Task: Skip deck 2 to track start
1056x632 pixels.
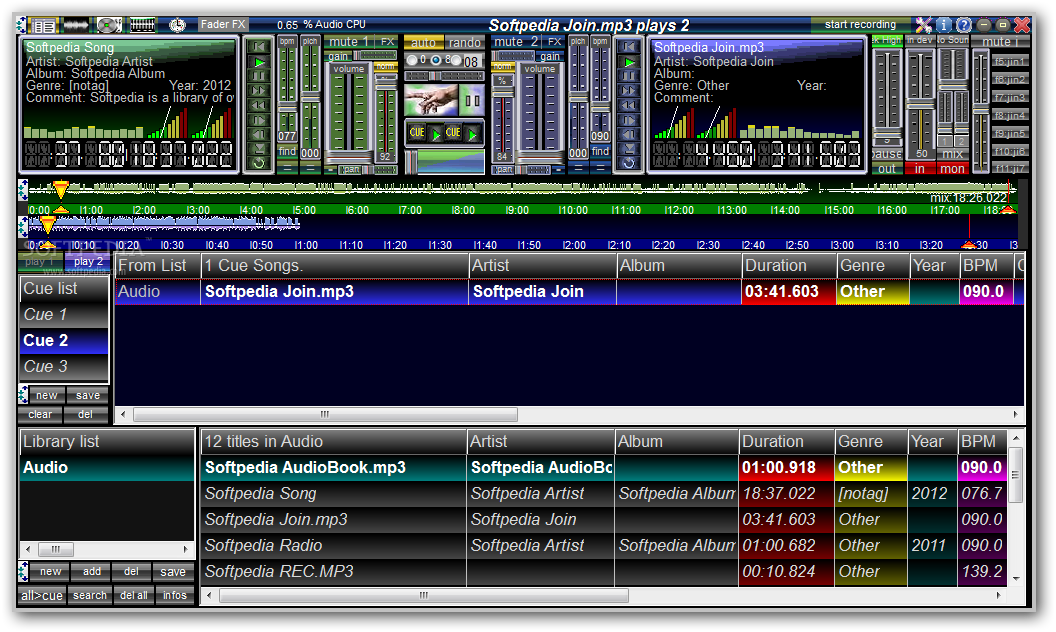Action: (x=628, y=46)
